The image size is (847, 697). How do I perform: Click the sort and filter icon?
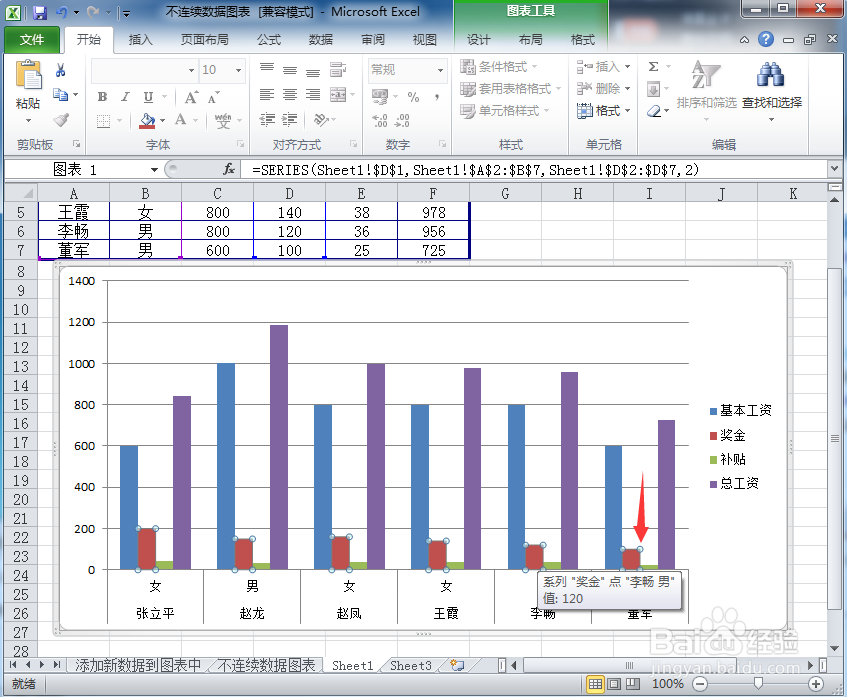[x=707, y=74]
